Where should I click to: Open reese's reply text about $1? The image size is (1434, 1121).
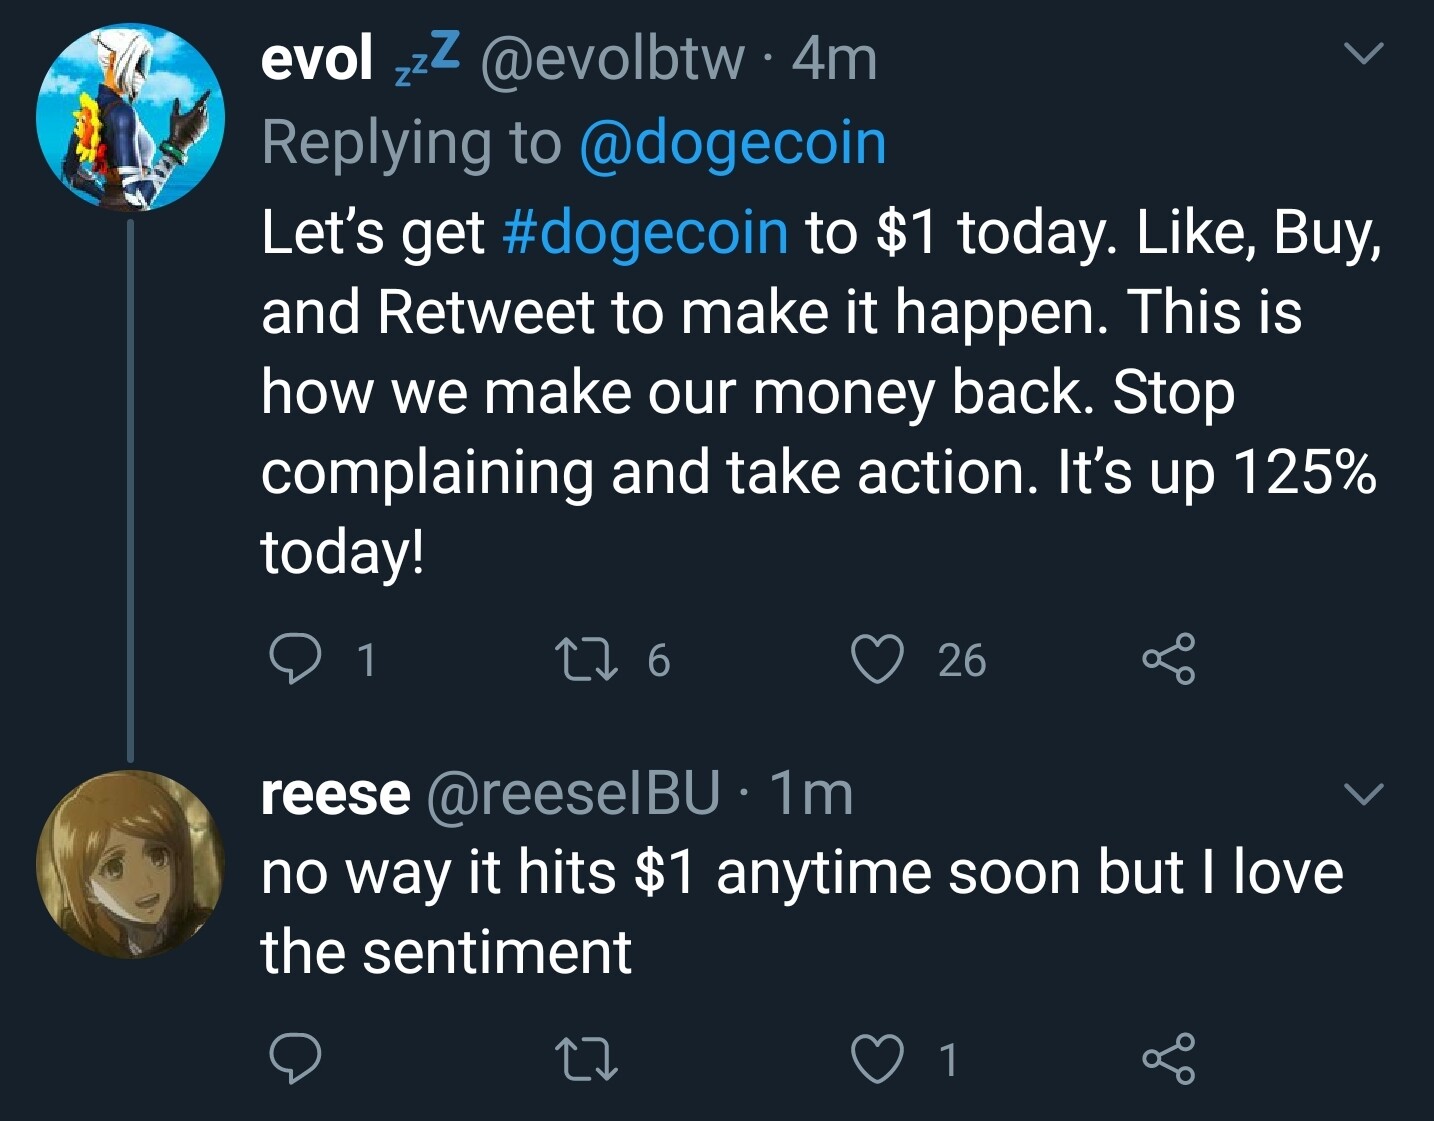[802, 911]
